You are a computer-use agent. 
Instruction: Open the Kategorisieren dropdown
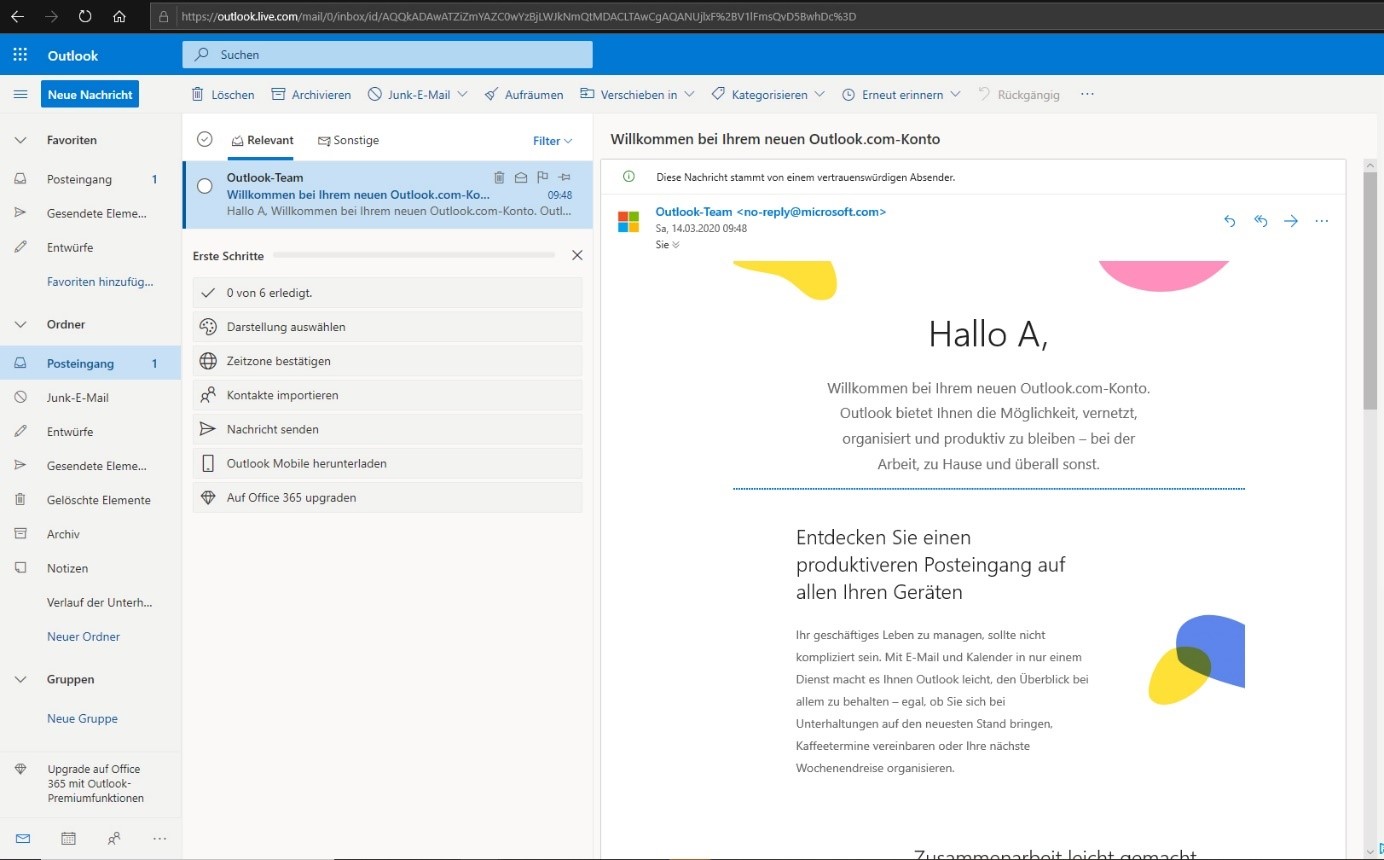pos(768,95)
